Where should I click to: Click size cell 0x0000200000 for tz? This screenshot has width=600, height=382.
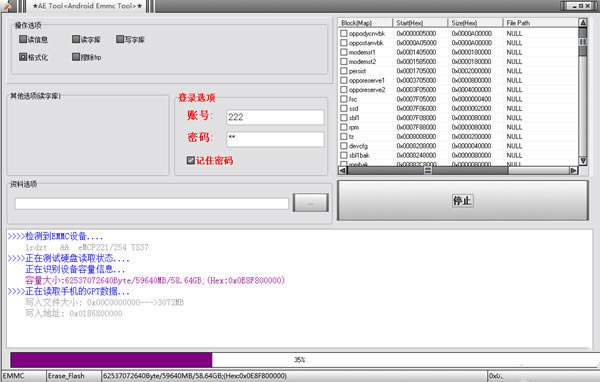(471, 137)
